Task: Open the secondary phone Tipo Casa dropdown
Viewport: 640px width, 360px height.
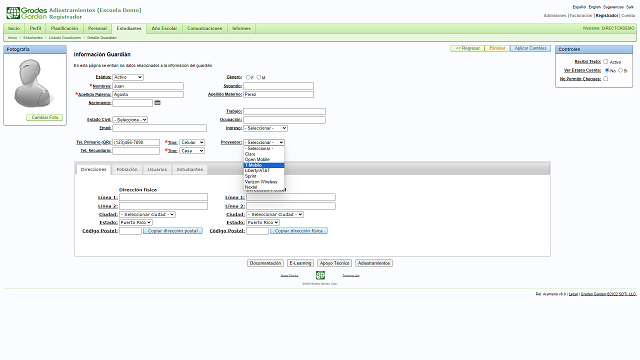Action: (x=192, y=151)
